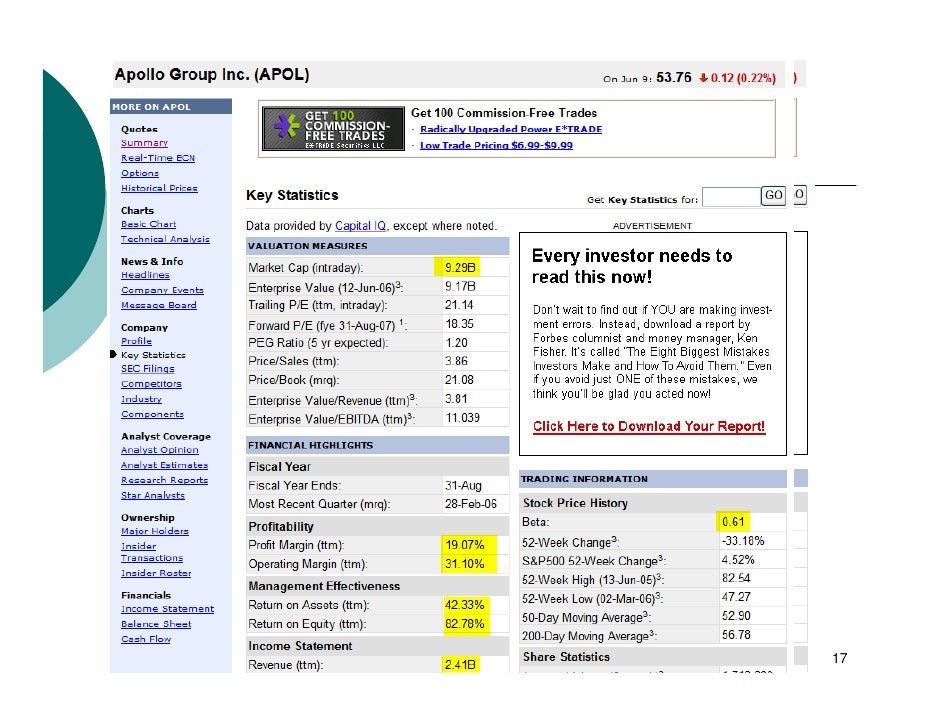This screenshot has height=728, width=942.
Task: Select Operating Margin value 31.10%
Action: pyautogui.click(x=465, y=564)
